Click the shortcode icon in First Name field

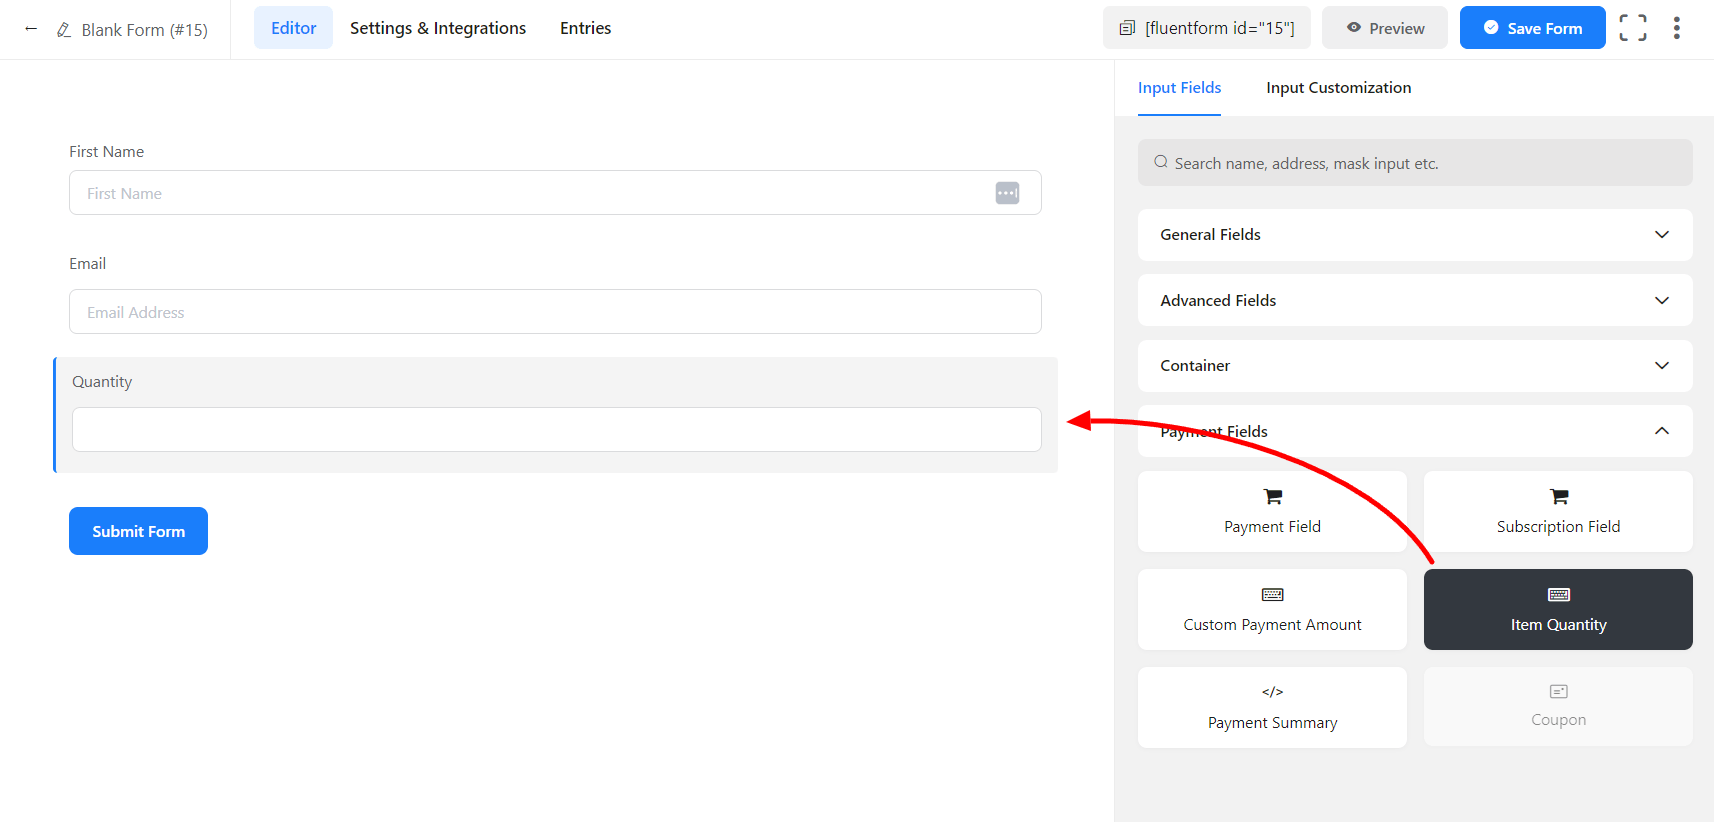pos(1007,193)
